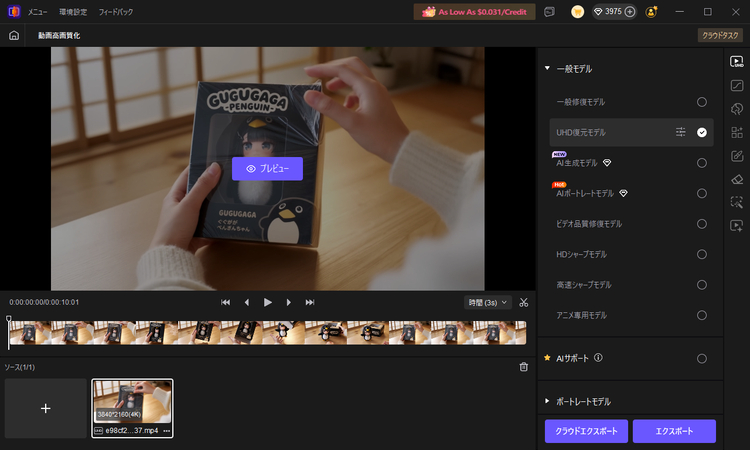Image resolution: width=750 pixels, height=450 pixels.
Task: Click the timeline frame strip
Action: (267, 333)
